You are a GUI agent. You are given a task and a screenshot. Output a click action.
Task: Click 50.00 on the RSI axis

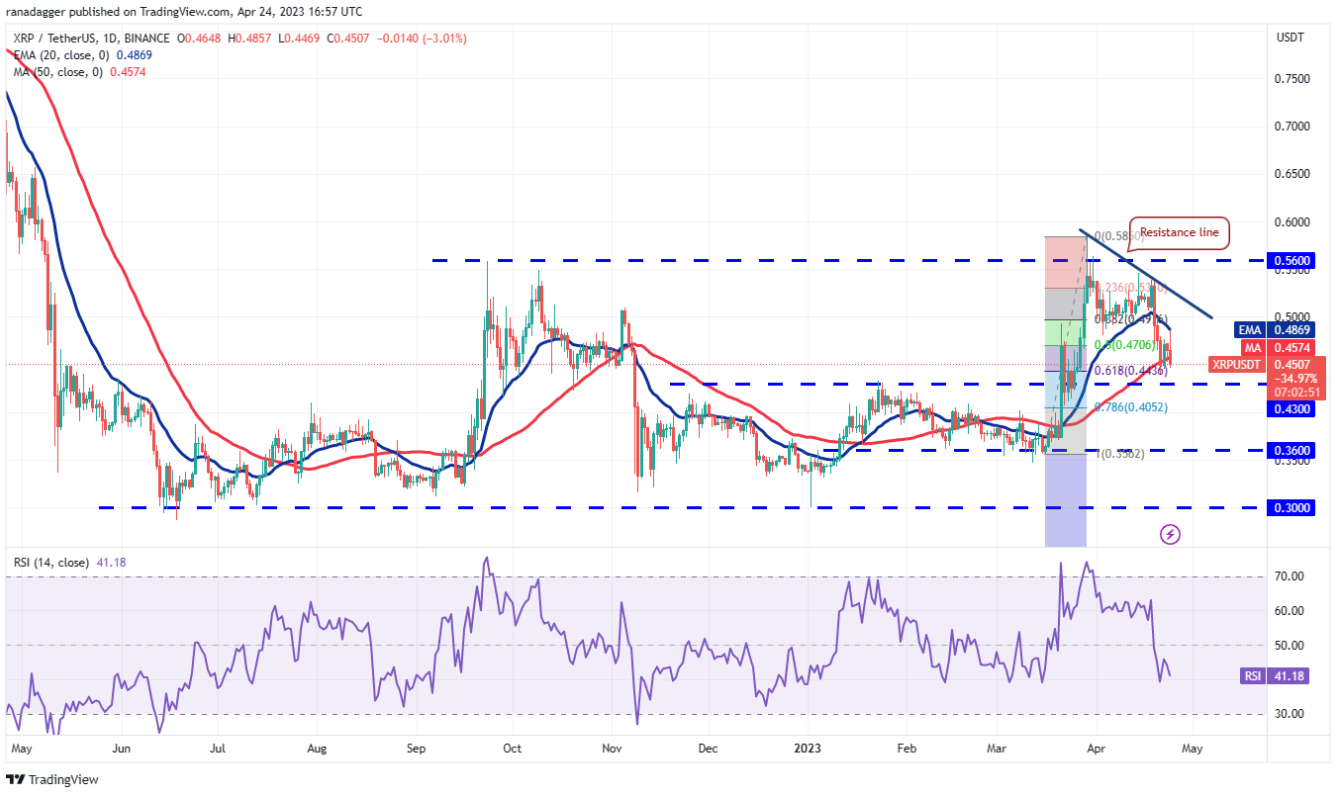click(x=1289, y=645)
